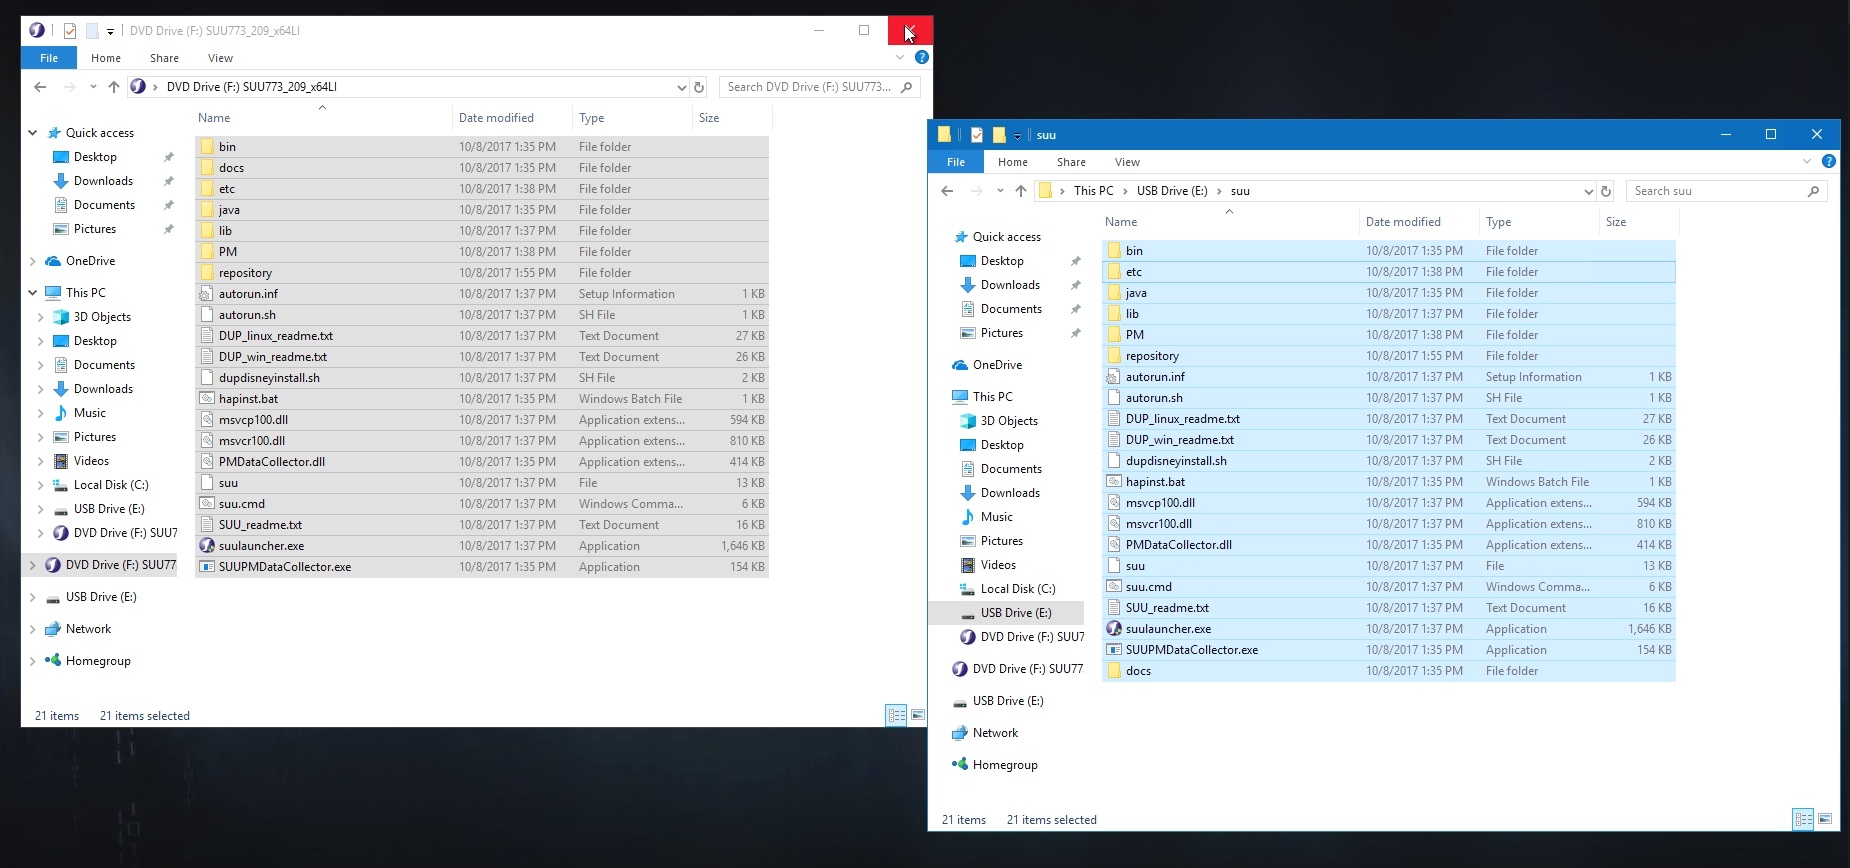Open File menu in suu window
Screen dimensions: 1850x868
[x=956, y=162]
